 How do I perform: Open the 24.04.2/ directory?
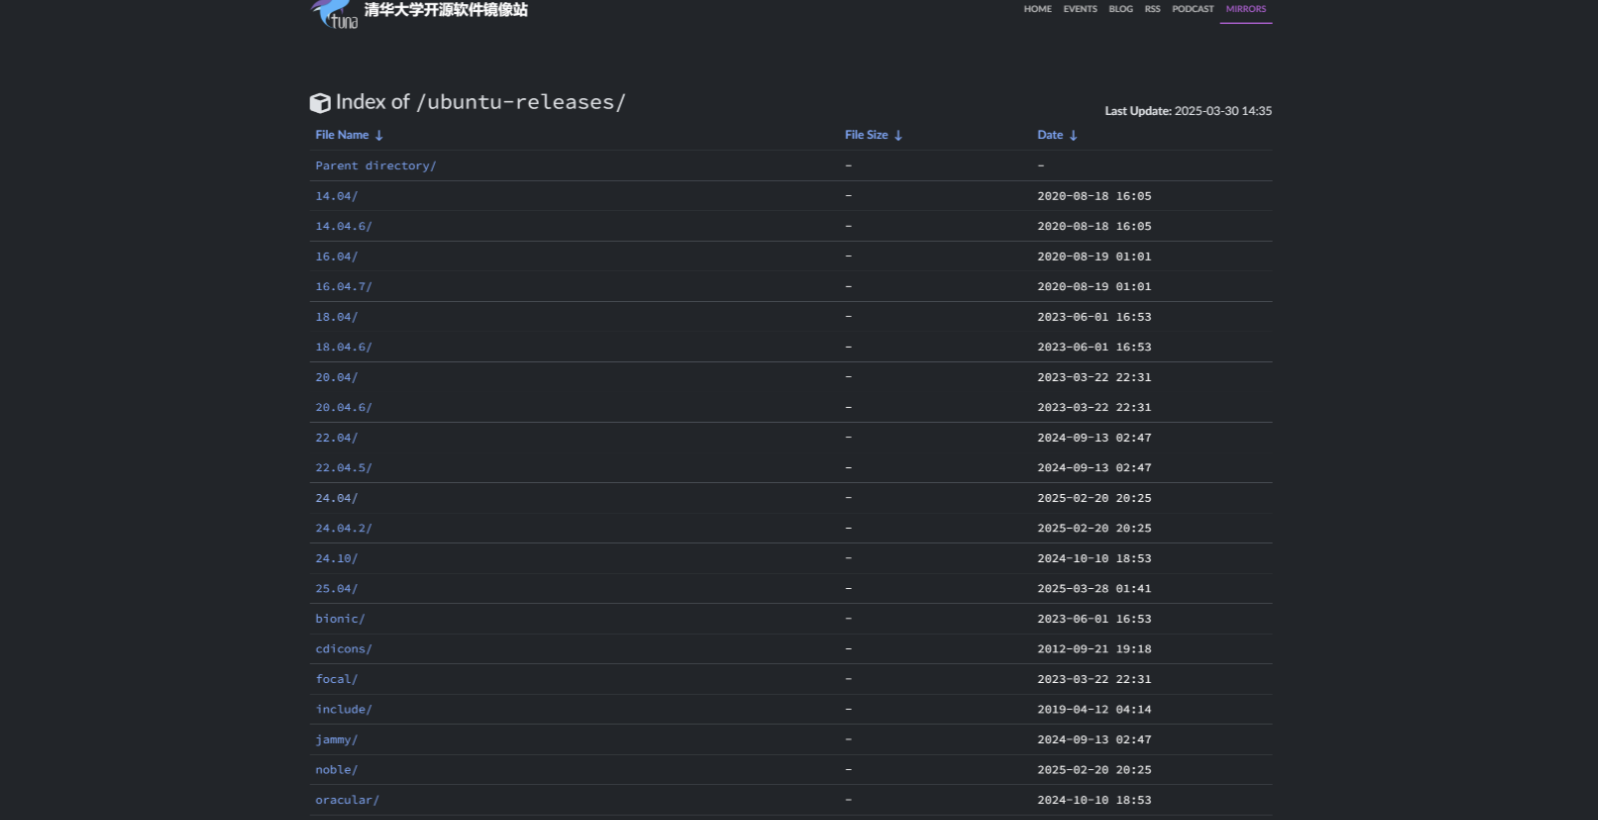point(344,528)
